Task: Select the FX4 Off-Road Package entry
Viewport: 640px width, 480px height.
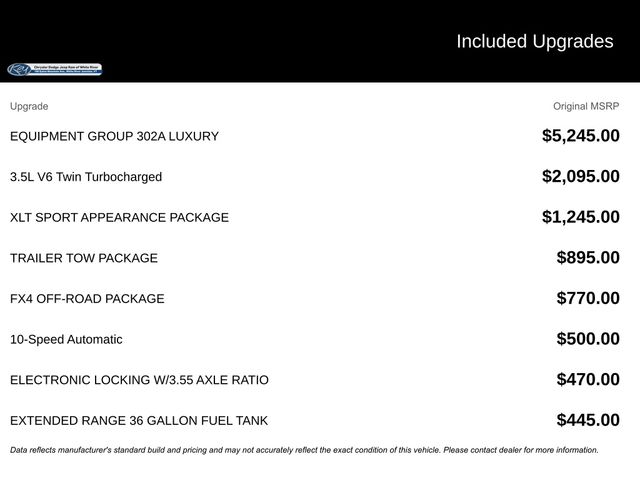Action: pyautogui.click(x=87, y=299)
